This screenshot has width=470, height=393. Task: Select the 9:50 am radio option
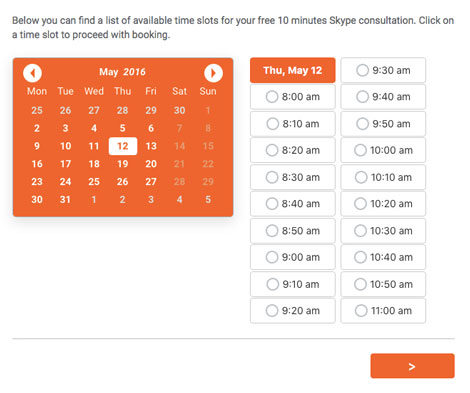(383, 124)
